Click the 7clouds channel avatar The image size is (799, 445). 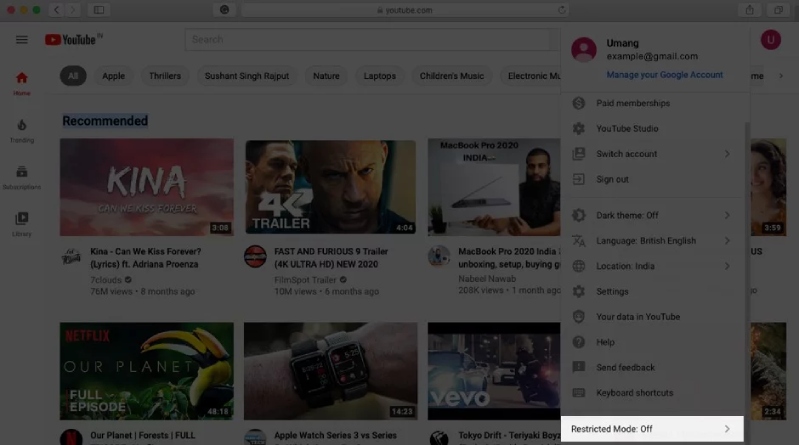71,256
